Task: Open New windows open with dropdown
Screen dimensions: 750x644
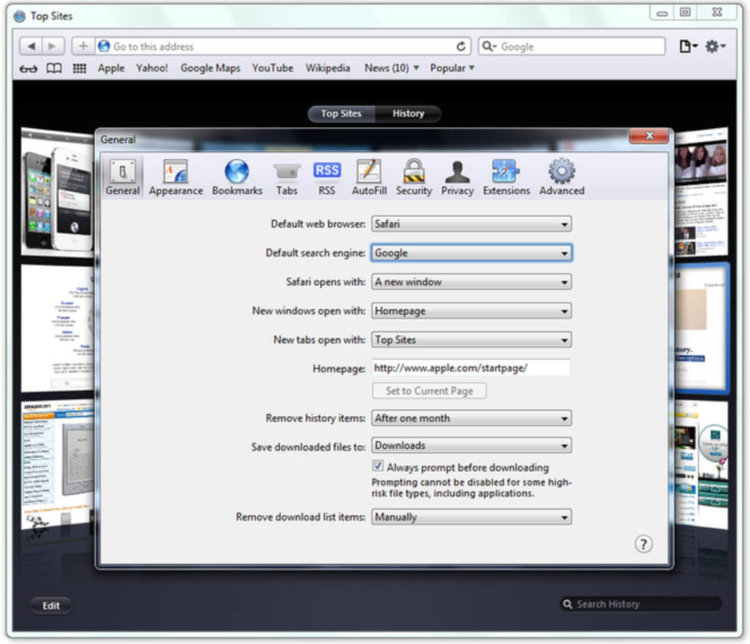Action: point(471,311)
